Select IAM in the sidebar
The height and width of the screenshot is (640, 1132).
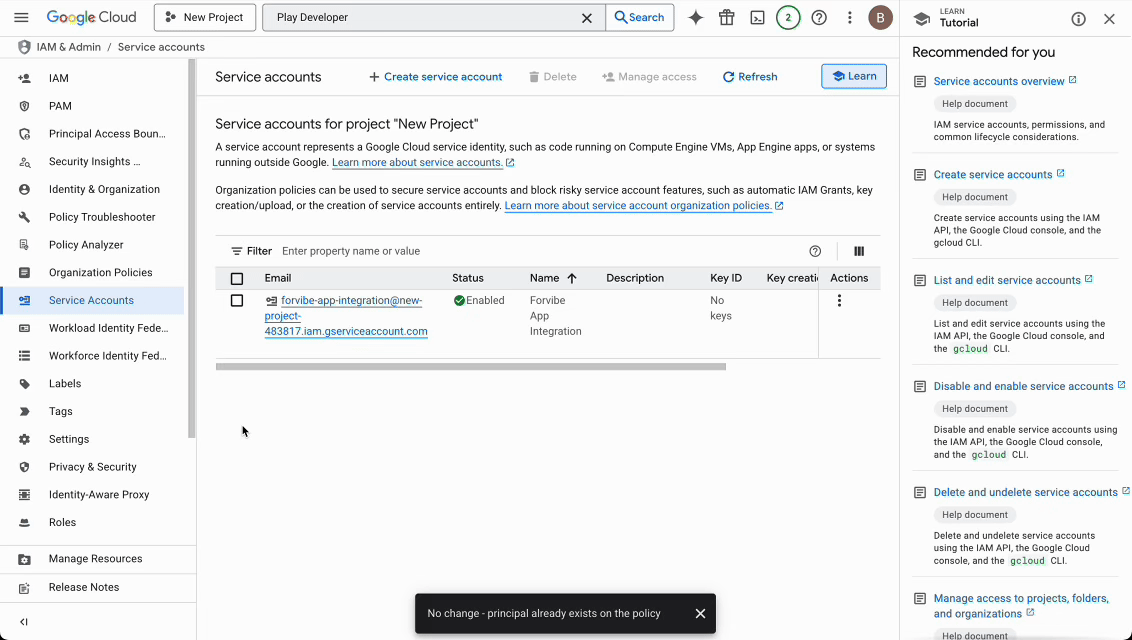58,77
